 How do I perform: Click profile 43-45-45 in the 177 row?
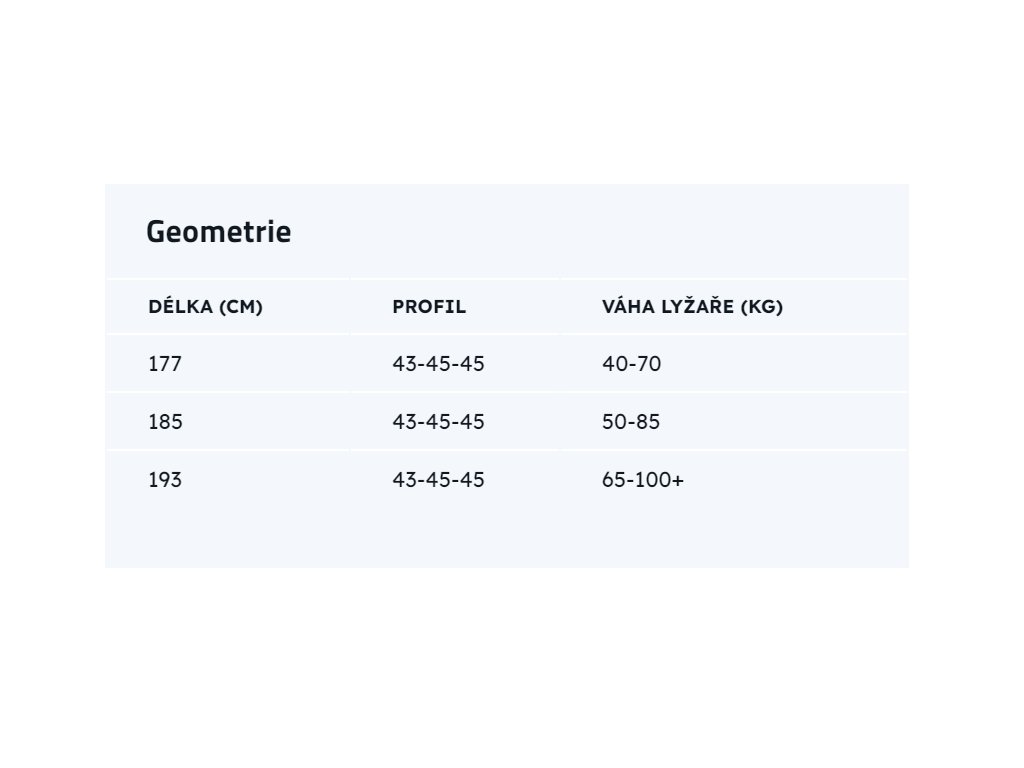(x=438, y=364)
